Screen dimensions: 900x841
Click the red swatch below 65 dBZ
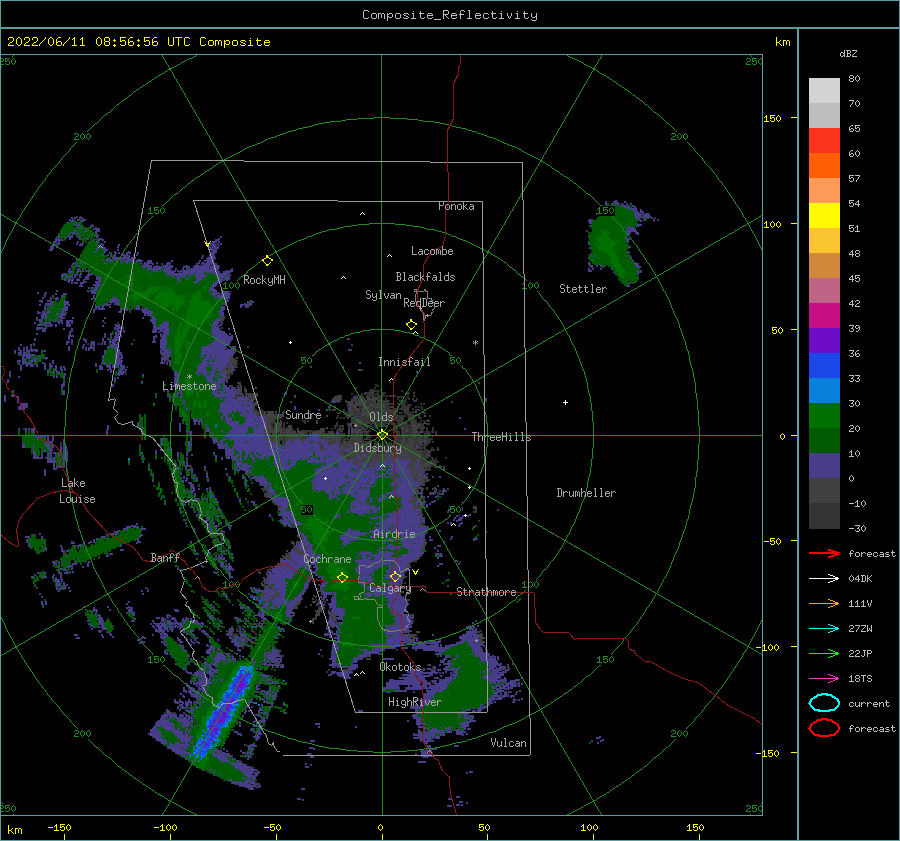(824, 140)
